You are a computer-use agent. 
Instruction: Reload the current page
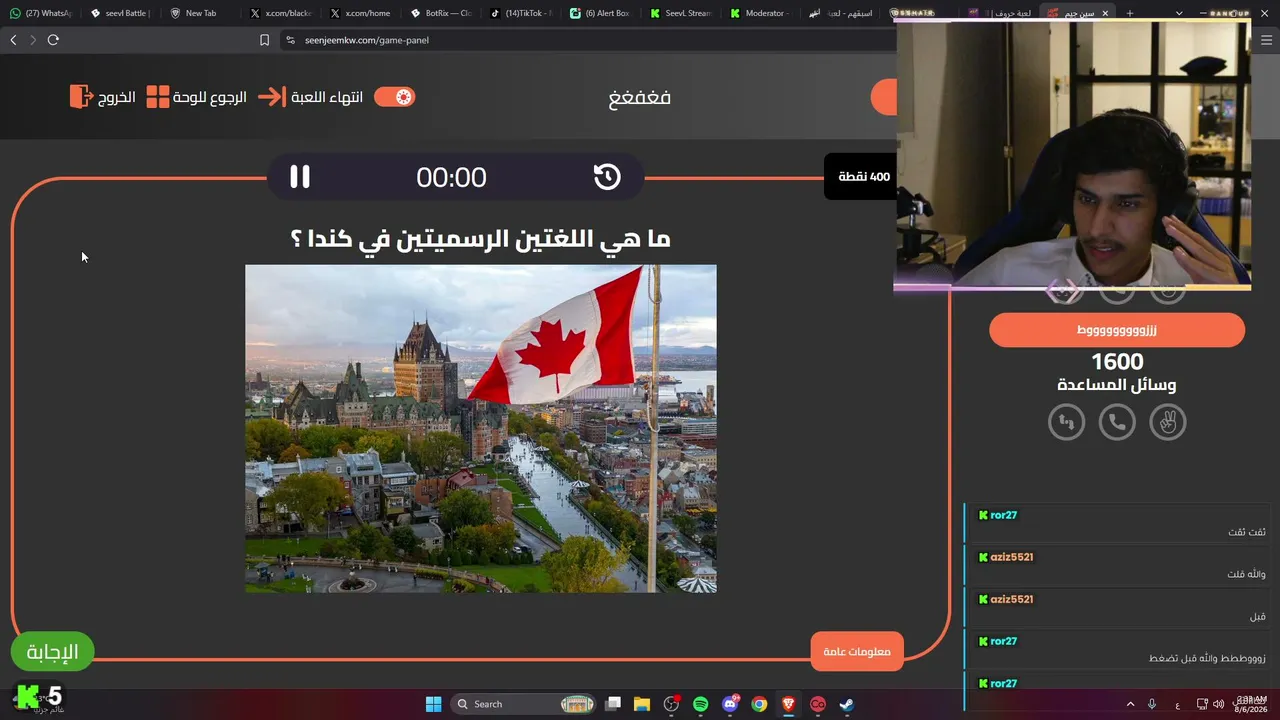tap(53, 40)
